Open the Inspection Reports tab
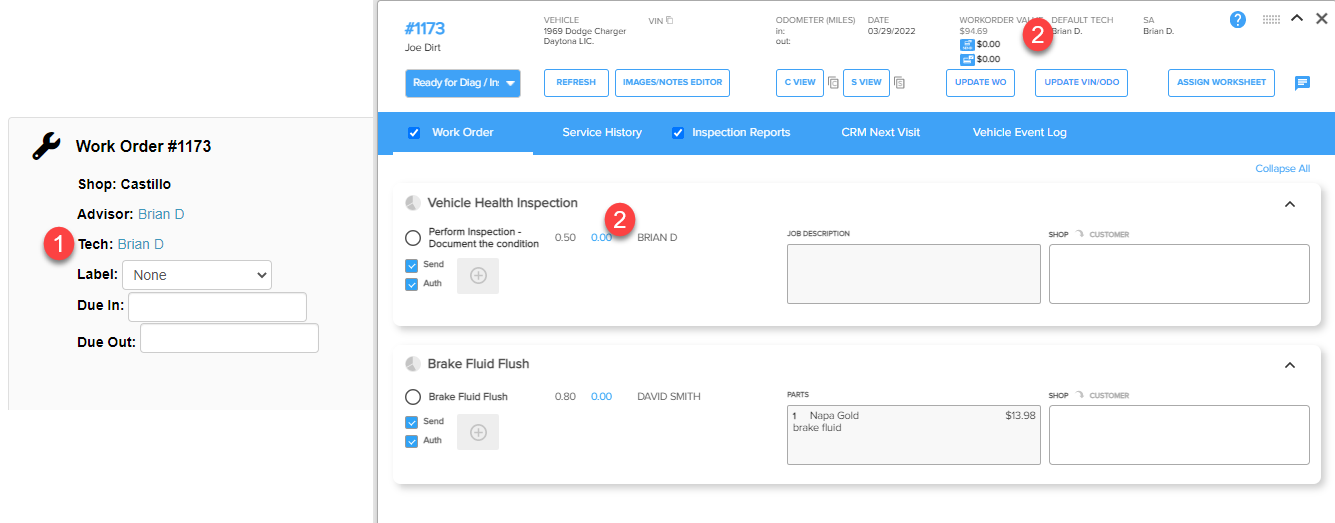This screenshot has height=523, width=1335. pyautogui.click(x=741, y=132)
